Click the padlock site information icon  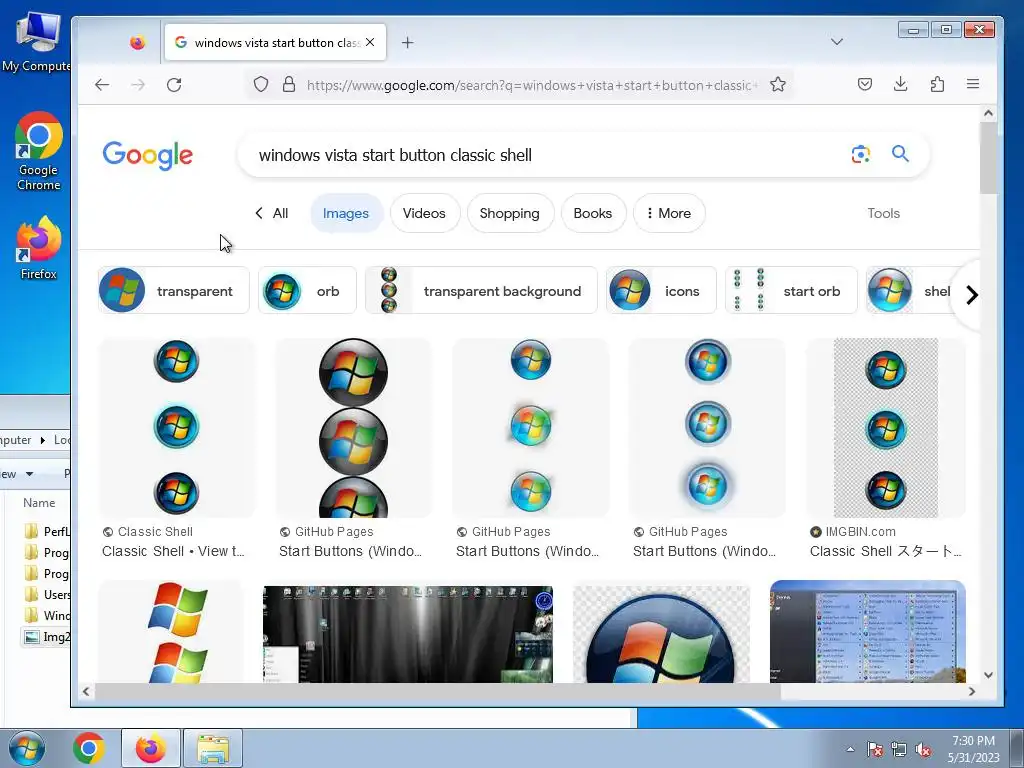[289, 84]
